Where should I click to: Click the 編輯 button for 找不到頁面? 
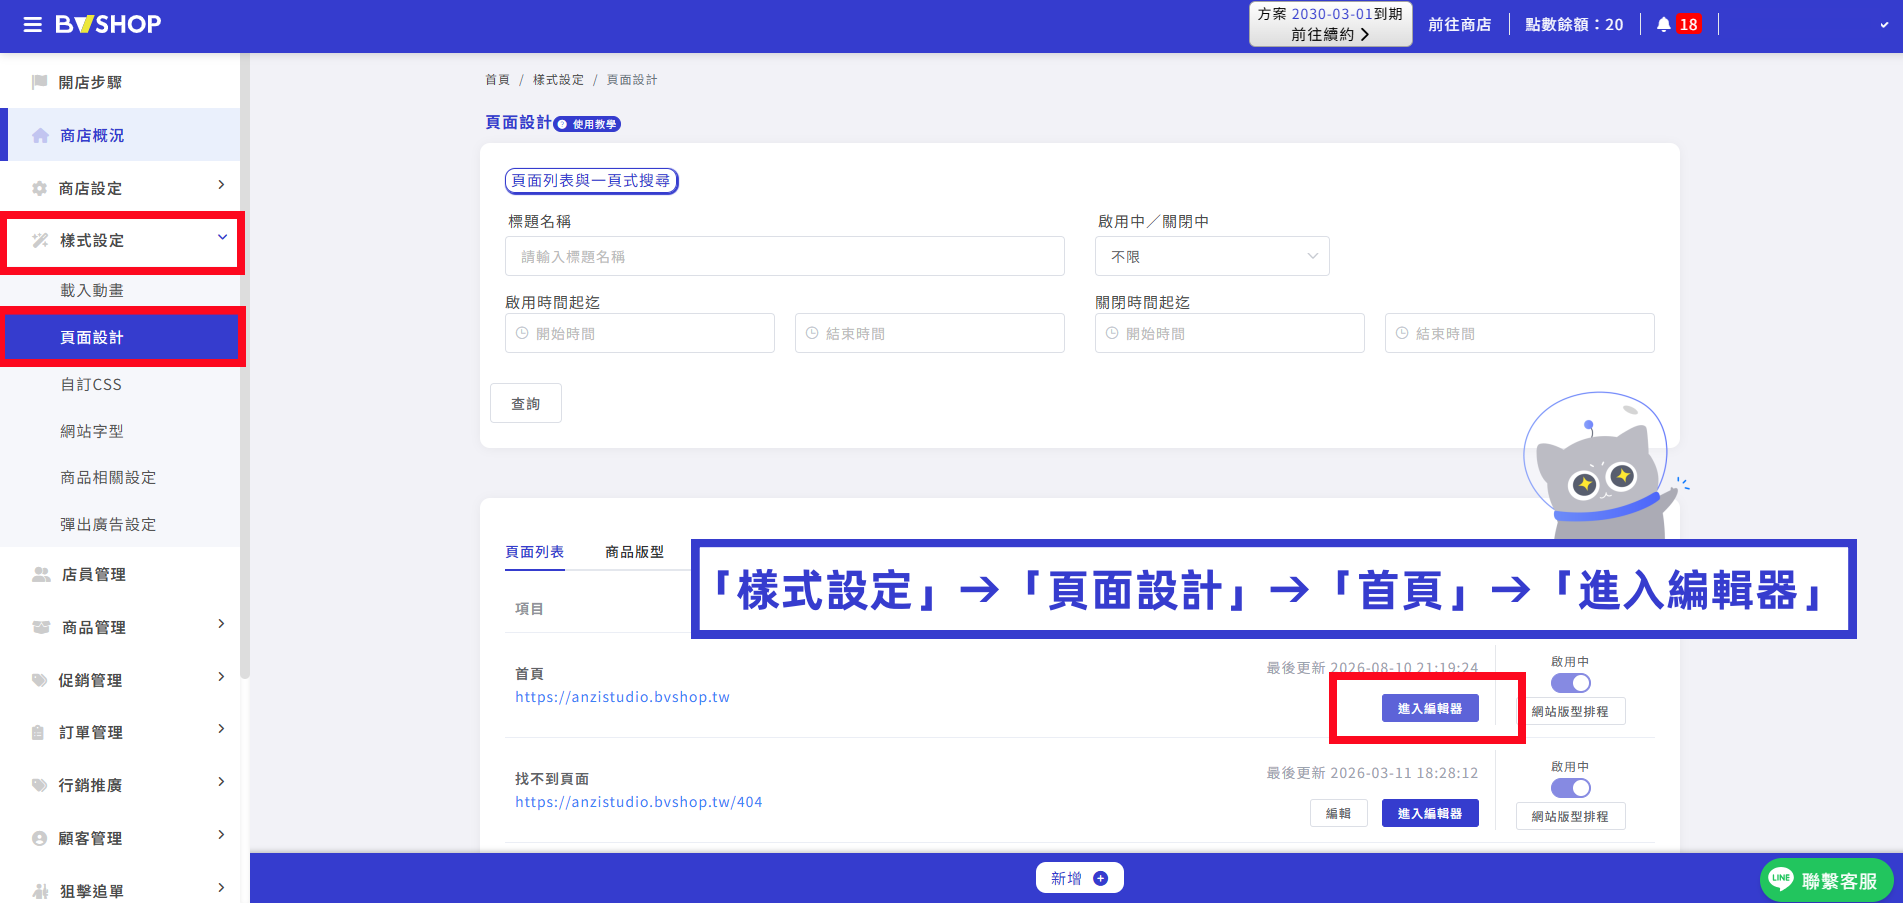(1339, 813)
